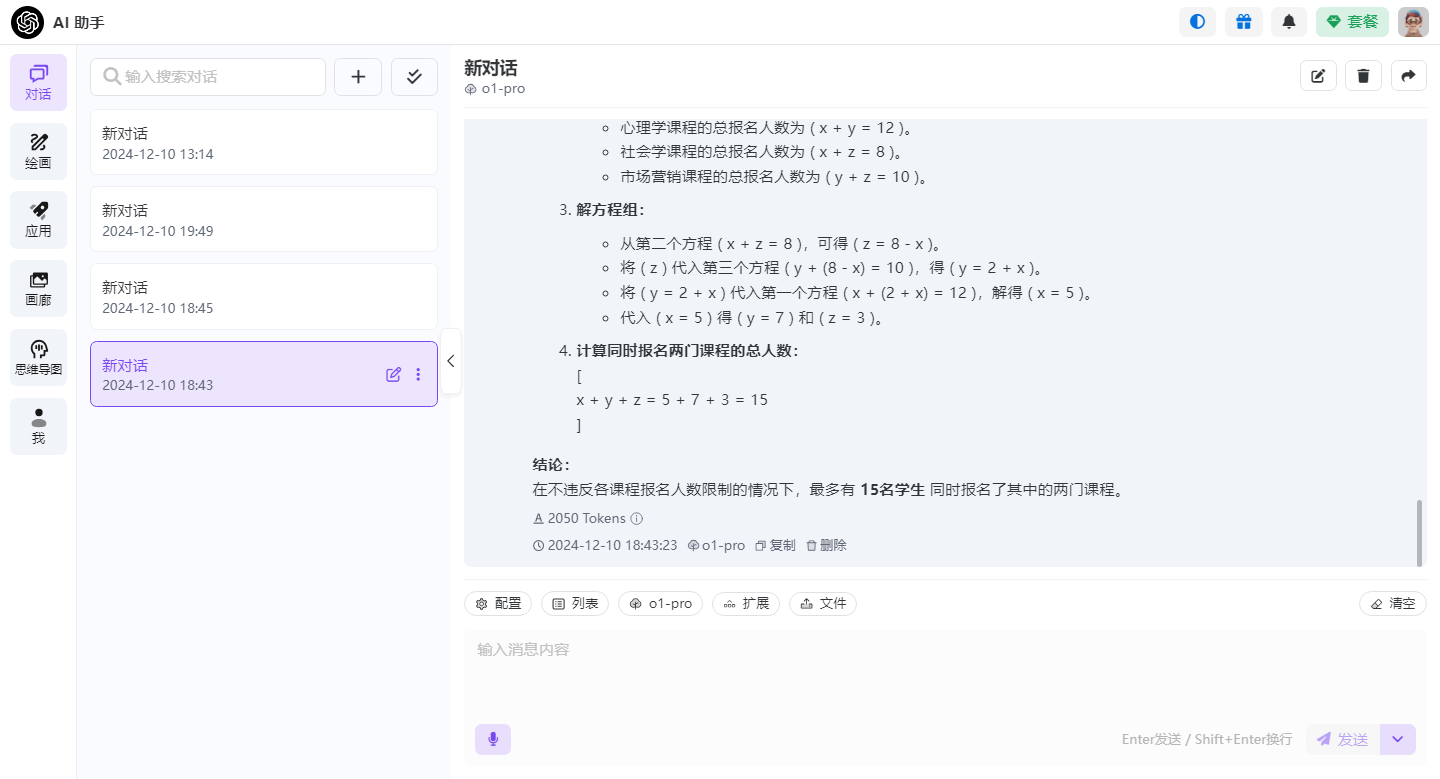Expand the send options dropdown arrow
This screenshot has height=779, width=1440.
[x=1398, y=739]
